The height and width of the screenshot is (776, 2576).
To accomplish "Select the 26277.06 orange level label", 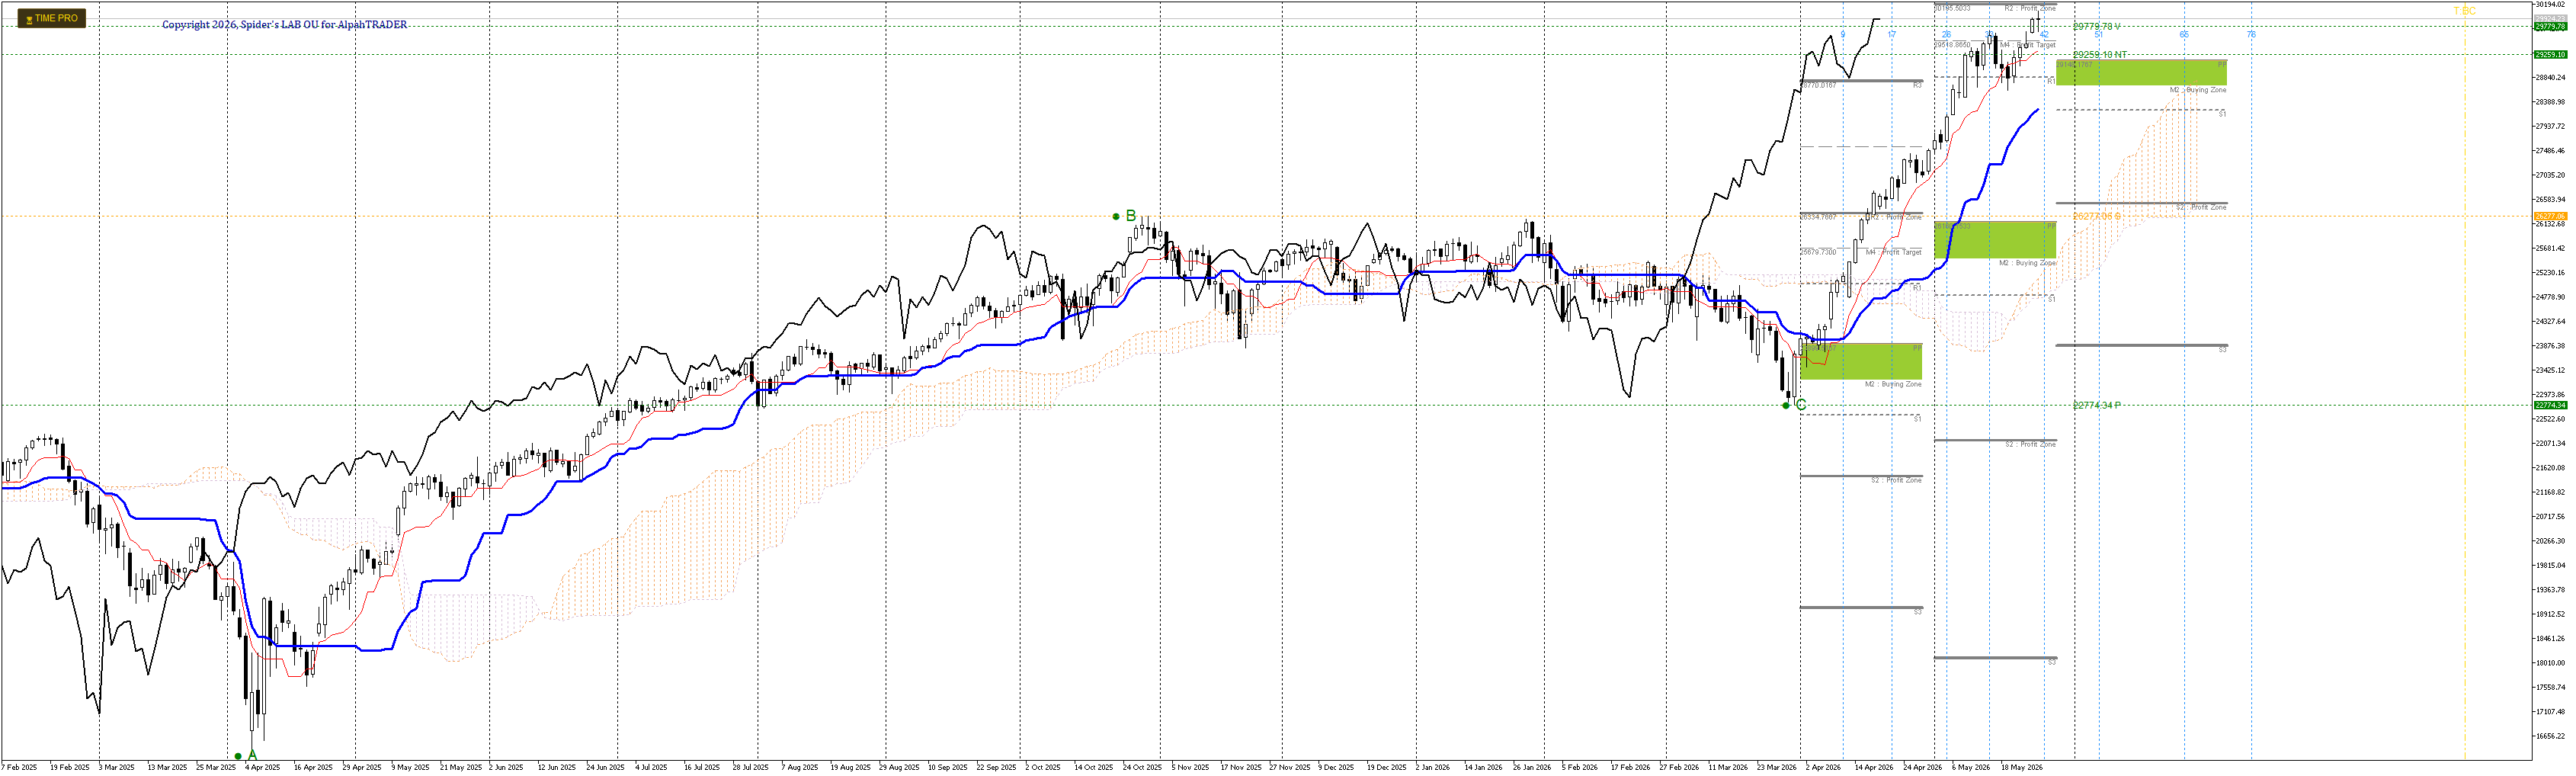I will [2097, 216].
